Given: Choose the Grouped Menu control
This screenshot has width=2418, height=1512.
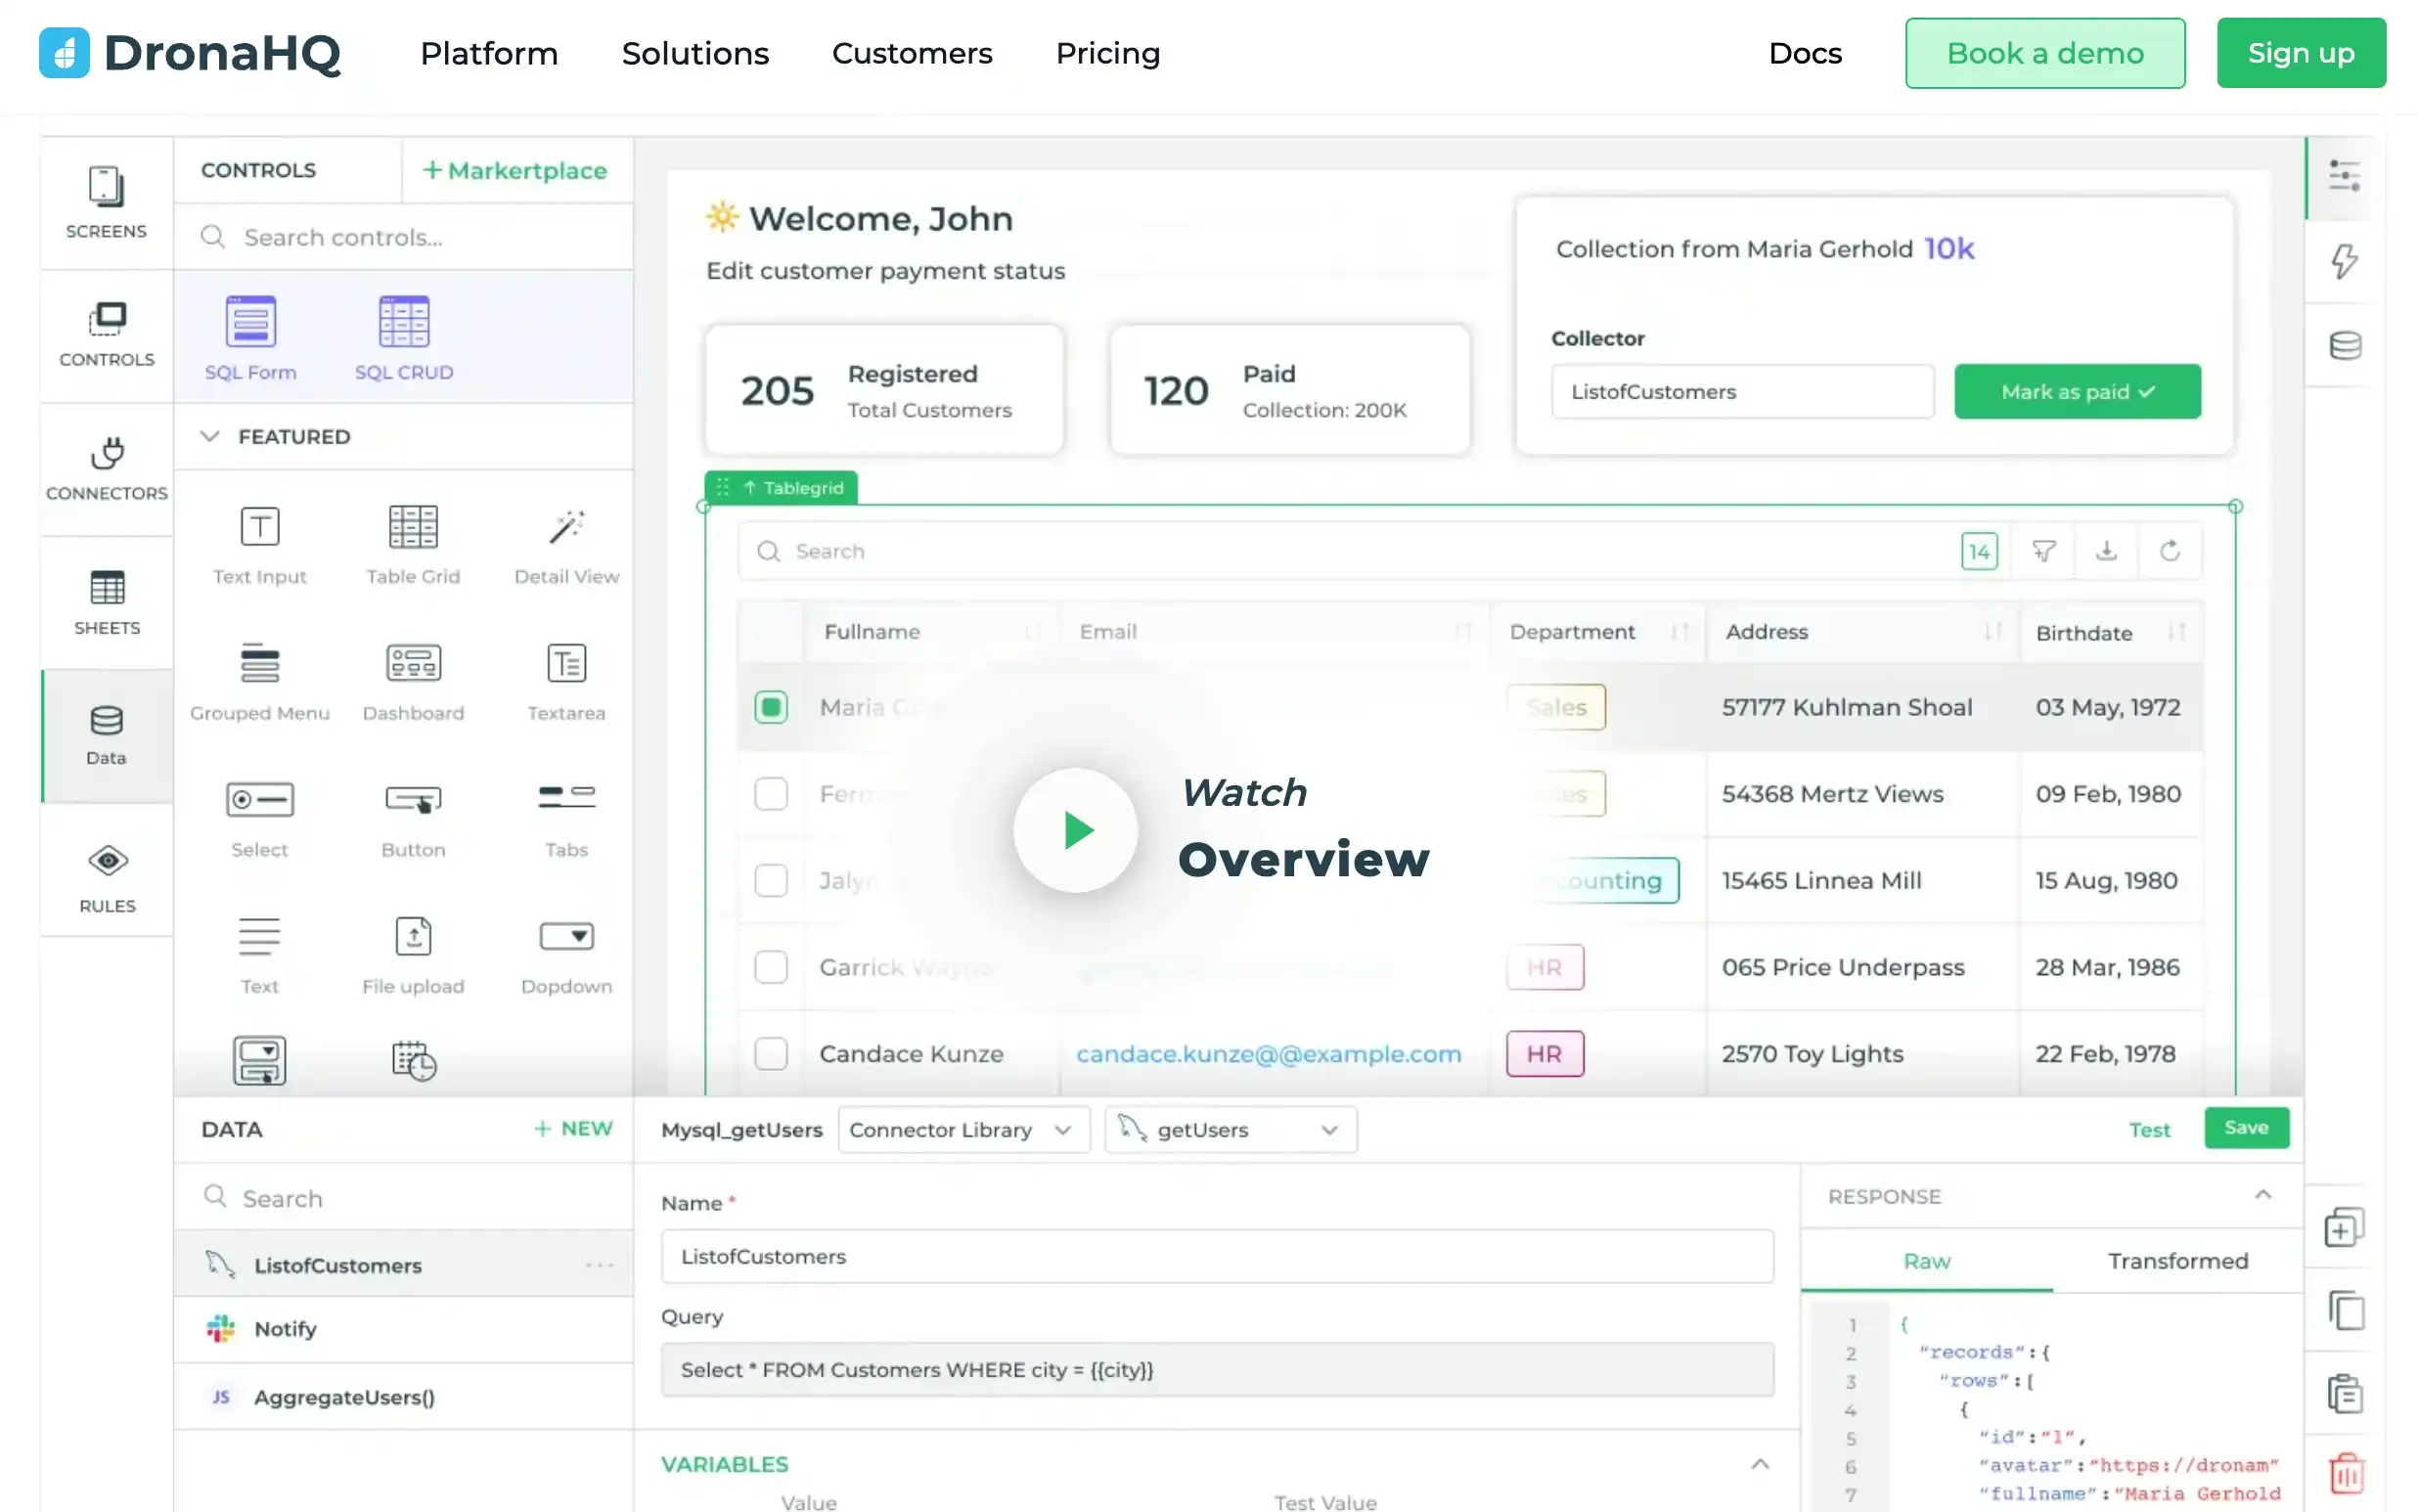Looking at the screenshot, I should click(x=259, y=682).
